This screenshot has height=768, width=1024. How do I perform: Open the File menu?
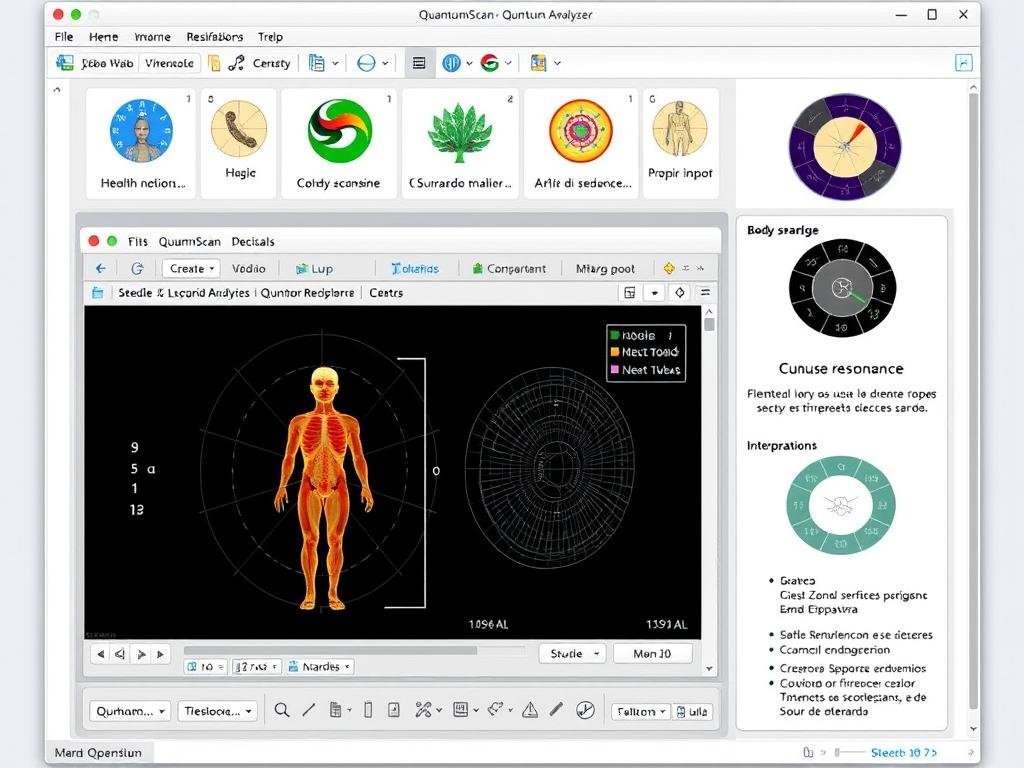coord(64,37)
